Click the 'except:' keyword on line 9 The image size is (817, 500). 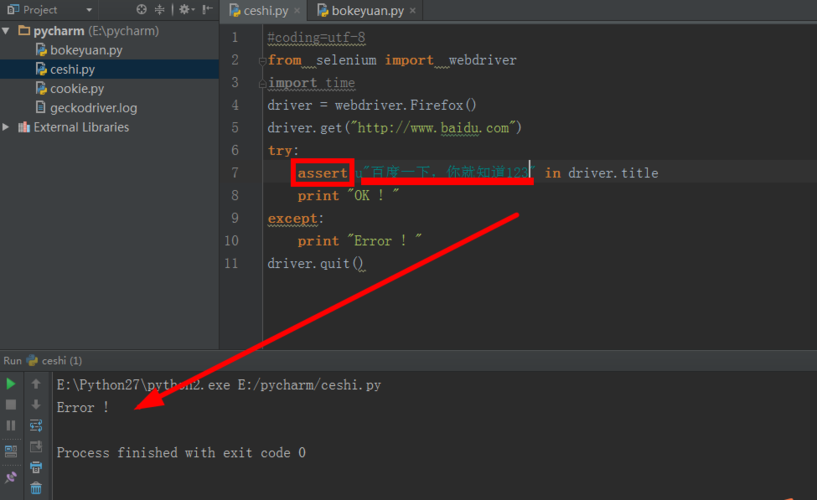point(295,218)
